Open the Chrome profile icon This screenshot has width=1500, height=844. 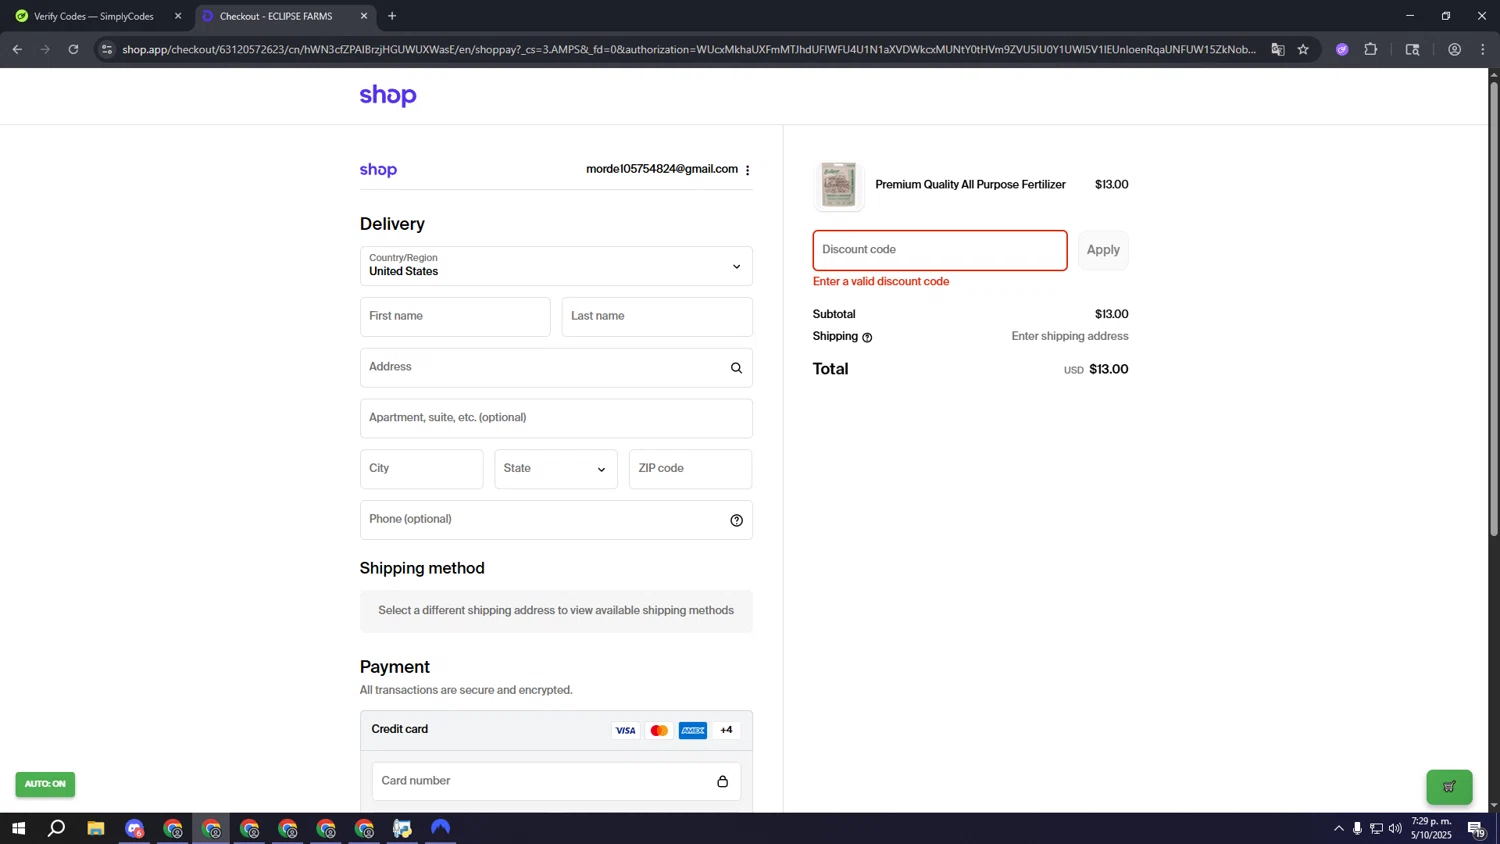point(1455,49)
